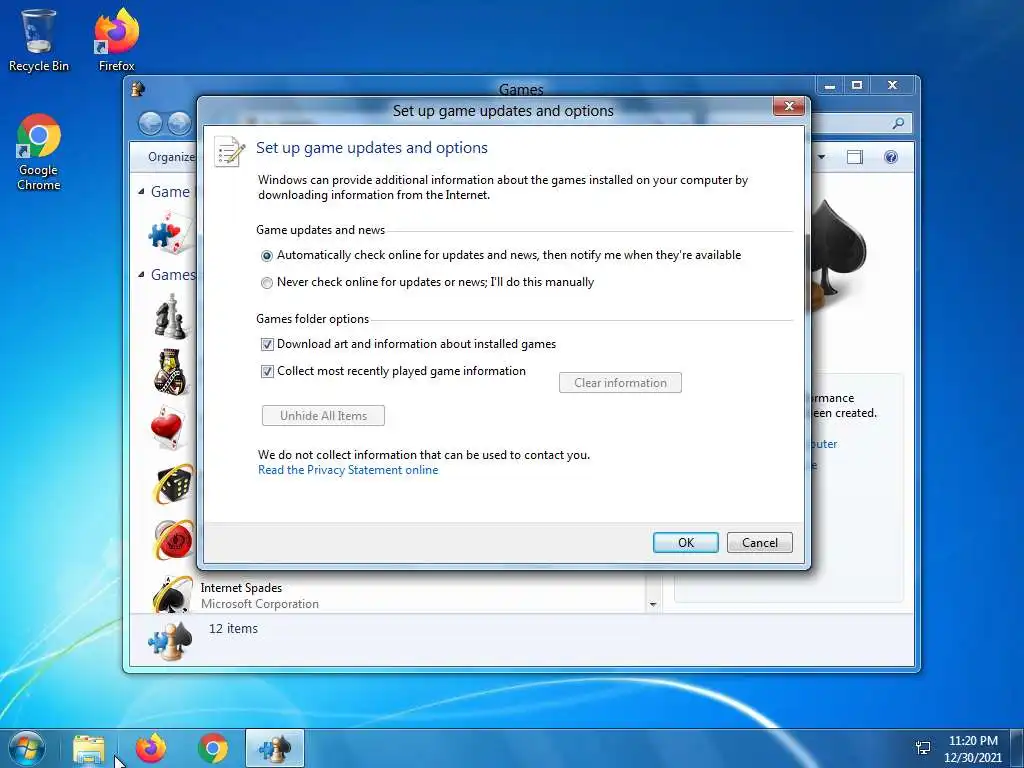Image resolution: width=1024 pixels, height=768 pixels.
Task: Go back in Games window
Action: point(150,123)
